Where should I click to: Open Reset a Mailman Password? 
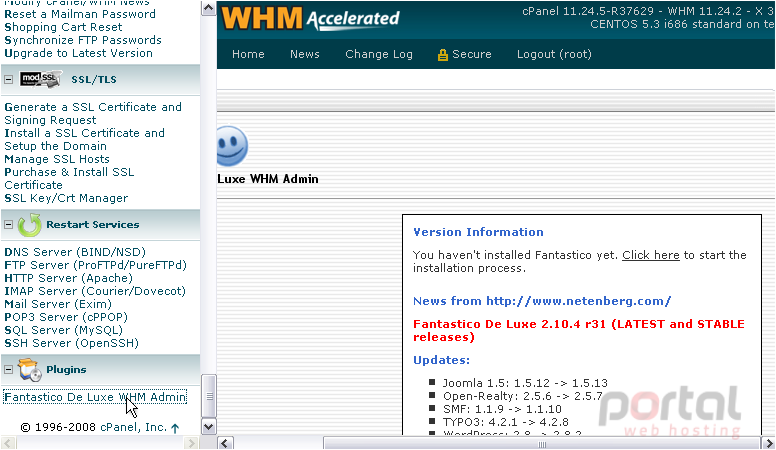80,14
